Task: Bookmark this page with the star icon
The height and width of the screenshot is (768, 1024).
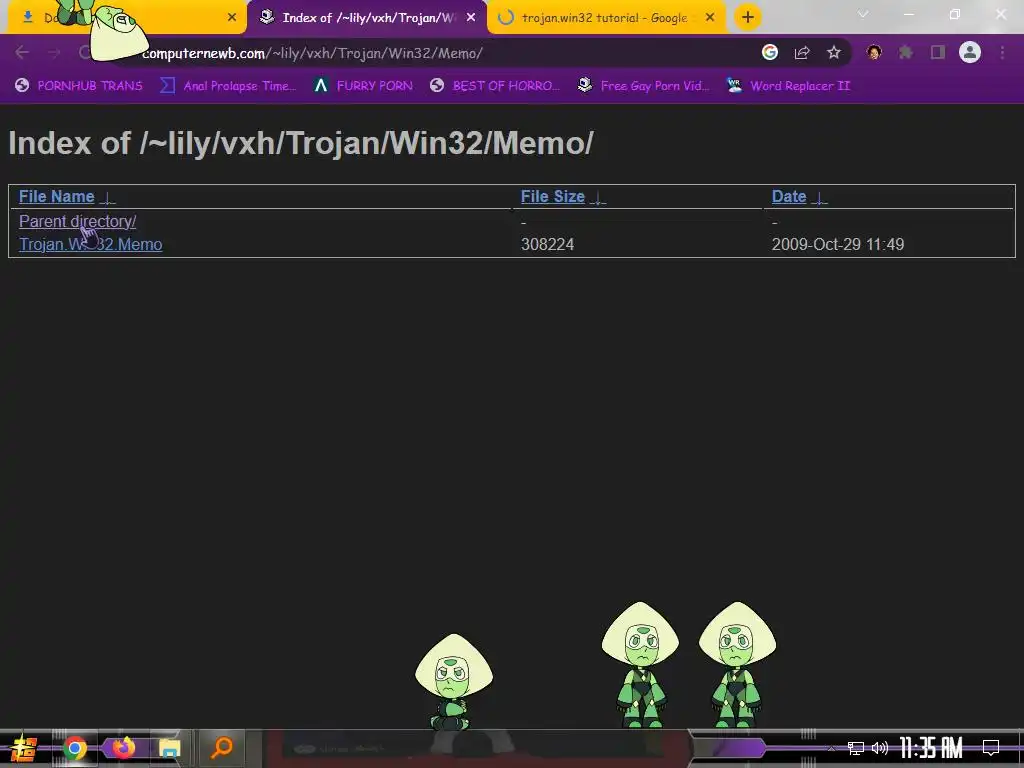Action: (x=834, y=53)
